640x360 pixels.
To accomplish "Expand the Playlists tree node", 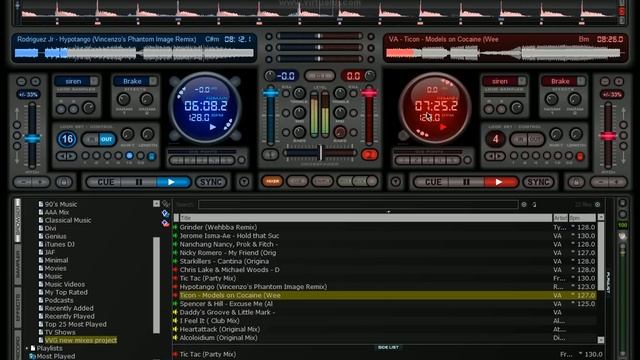I will pyautogui.click(x=27, y=348).
